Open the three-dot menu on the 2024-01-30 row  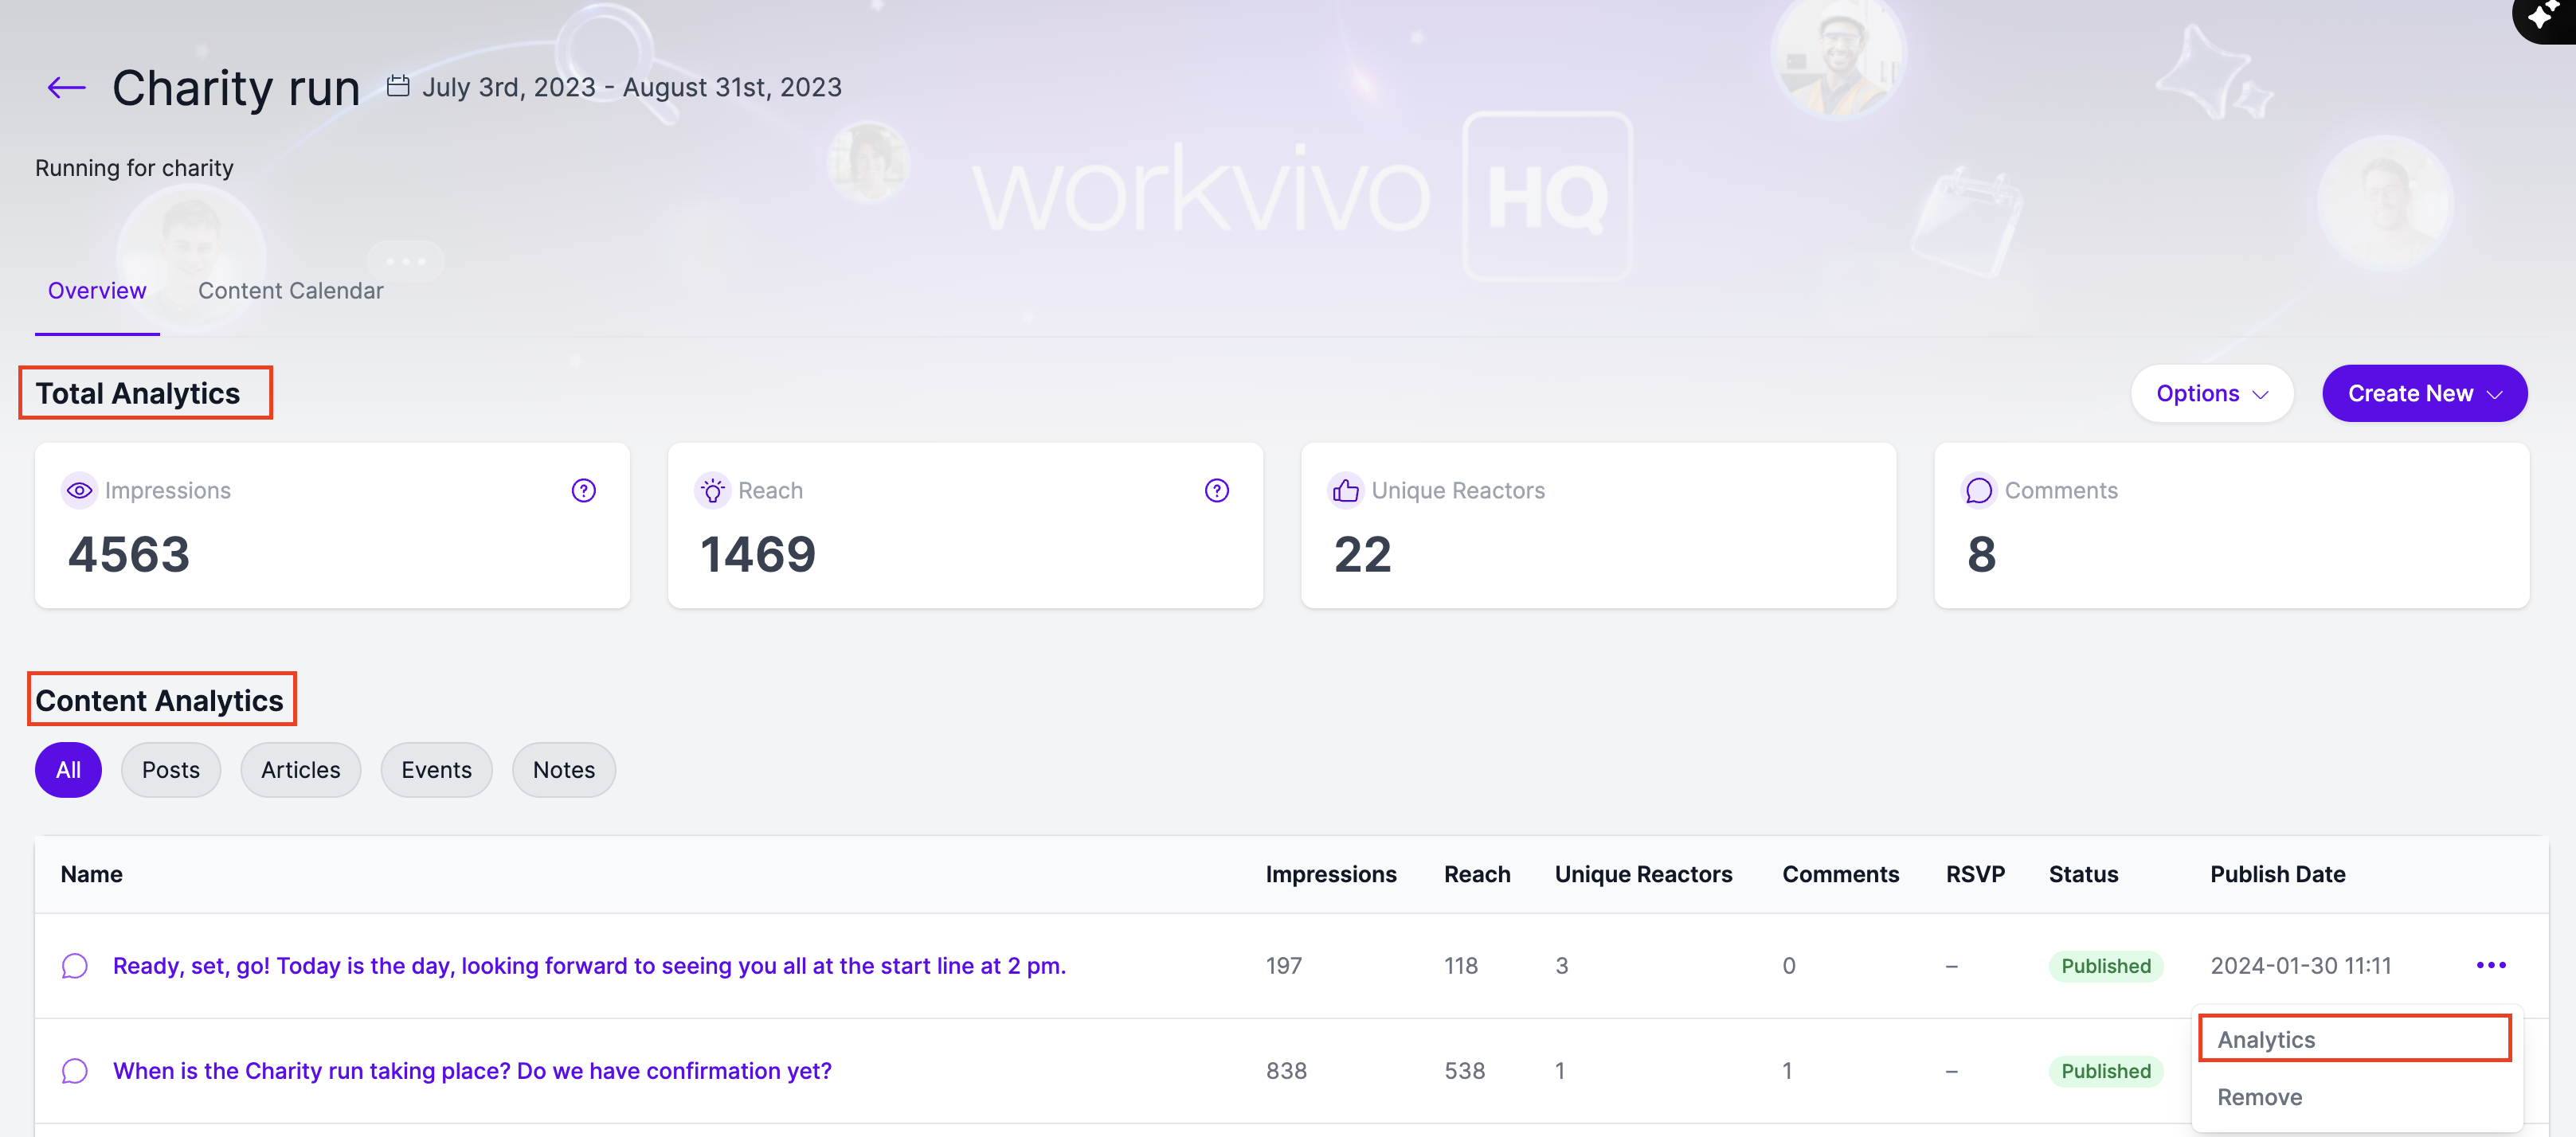click(2491, 965)
